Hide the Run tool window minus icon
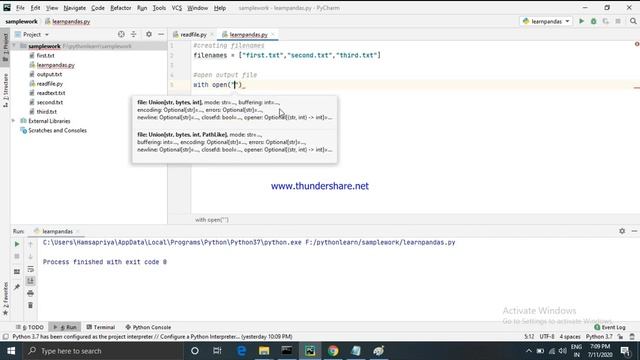This screenshot has height=360, width=640. [x=634, y=231]
